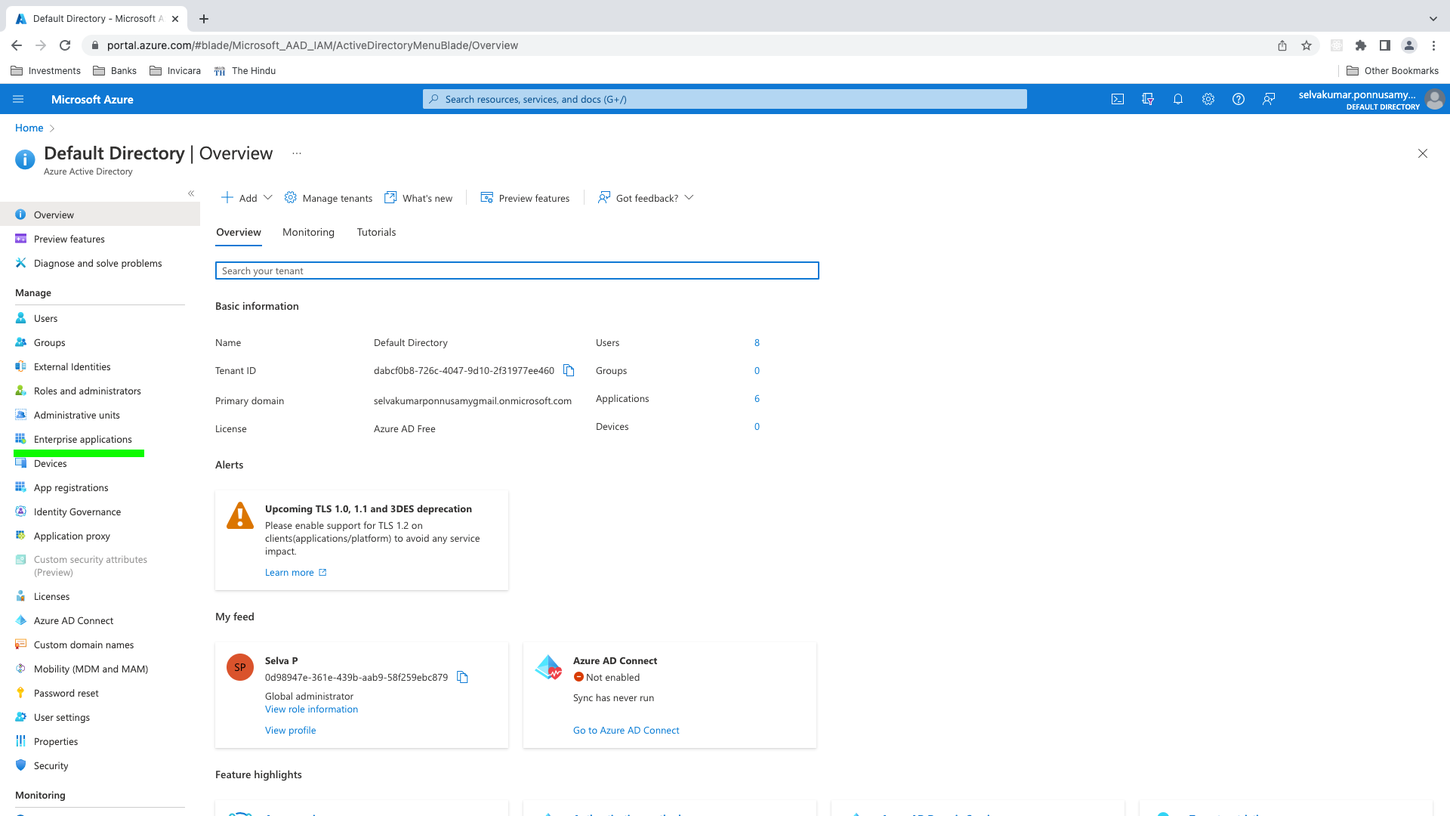Image resolution: width=1450 pixels, height=816 pixels.
Task: Switch to the Tutorials tab
Action: point(376,232)
